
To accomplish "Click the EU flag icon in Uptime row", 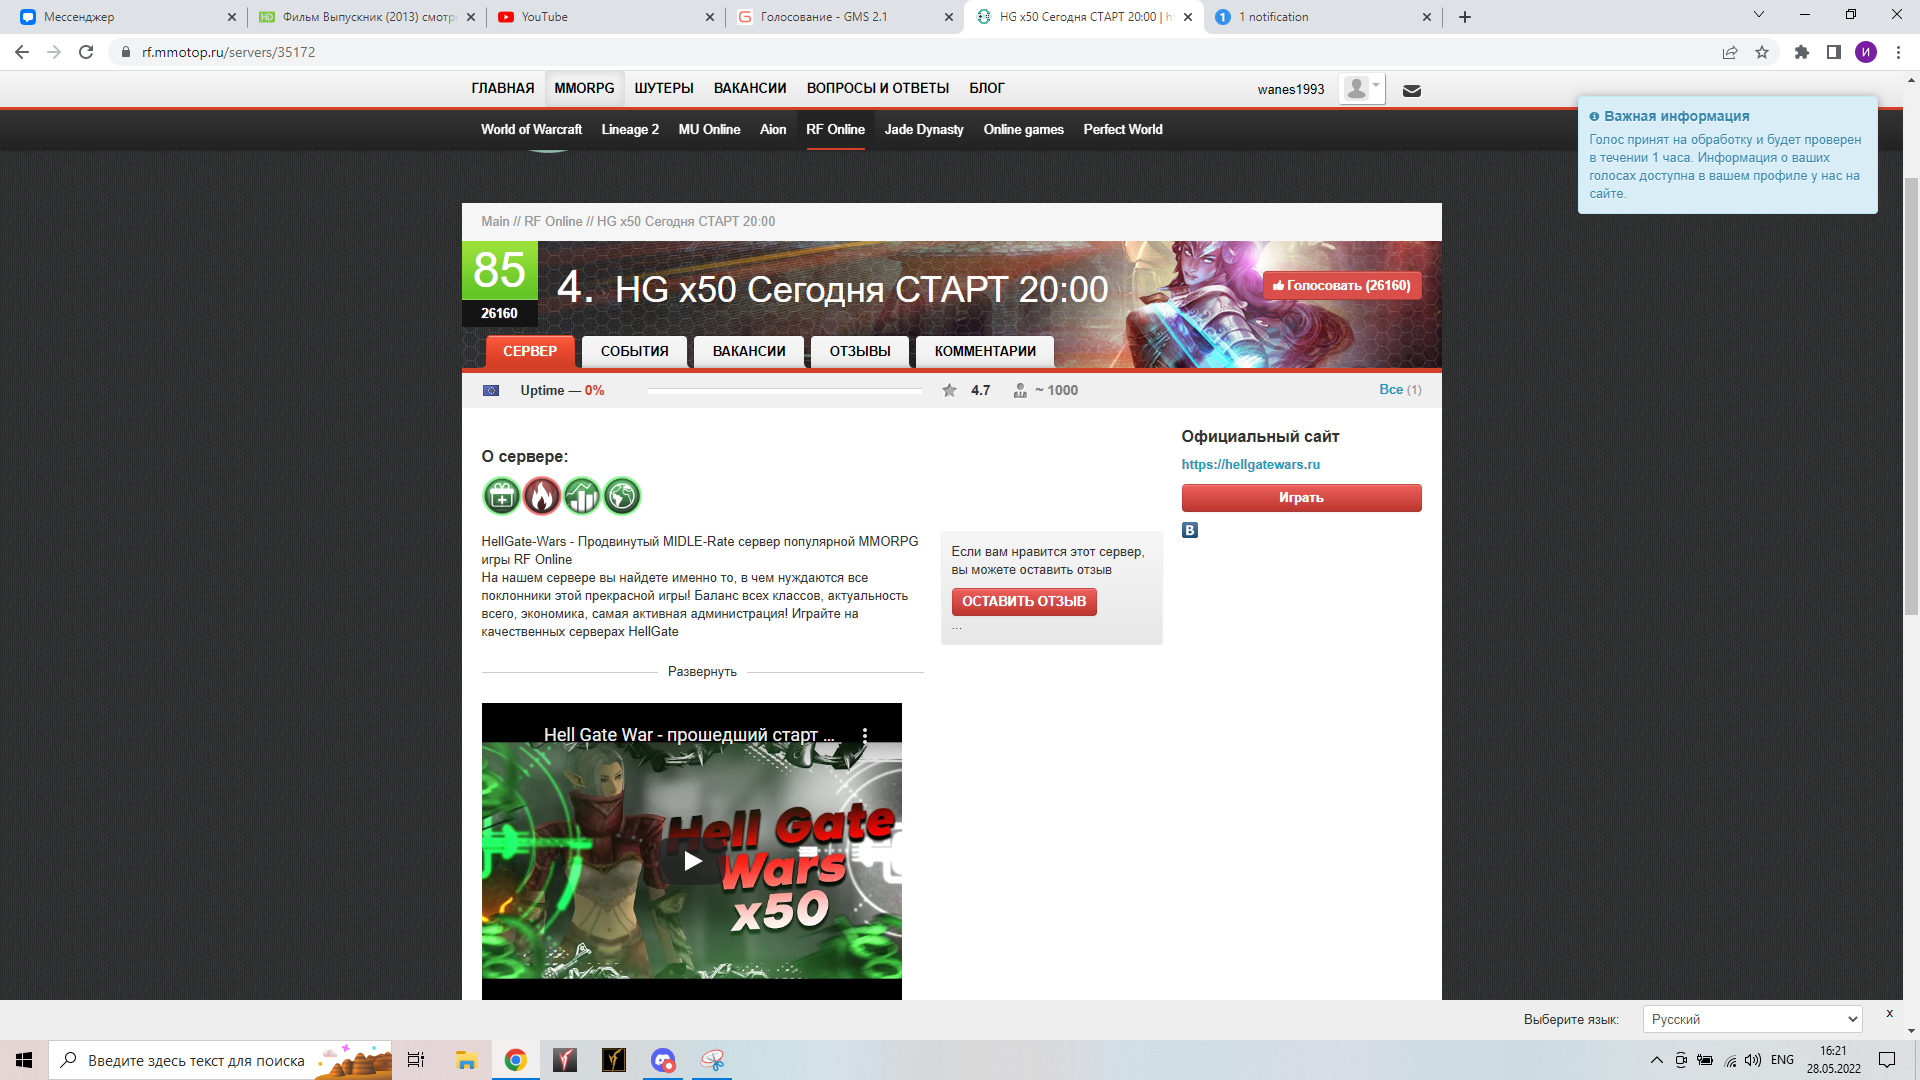I will coord(491,390).
